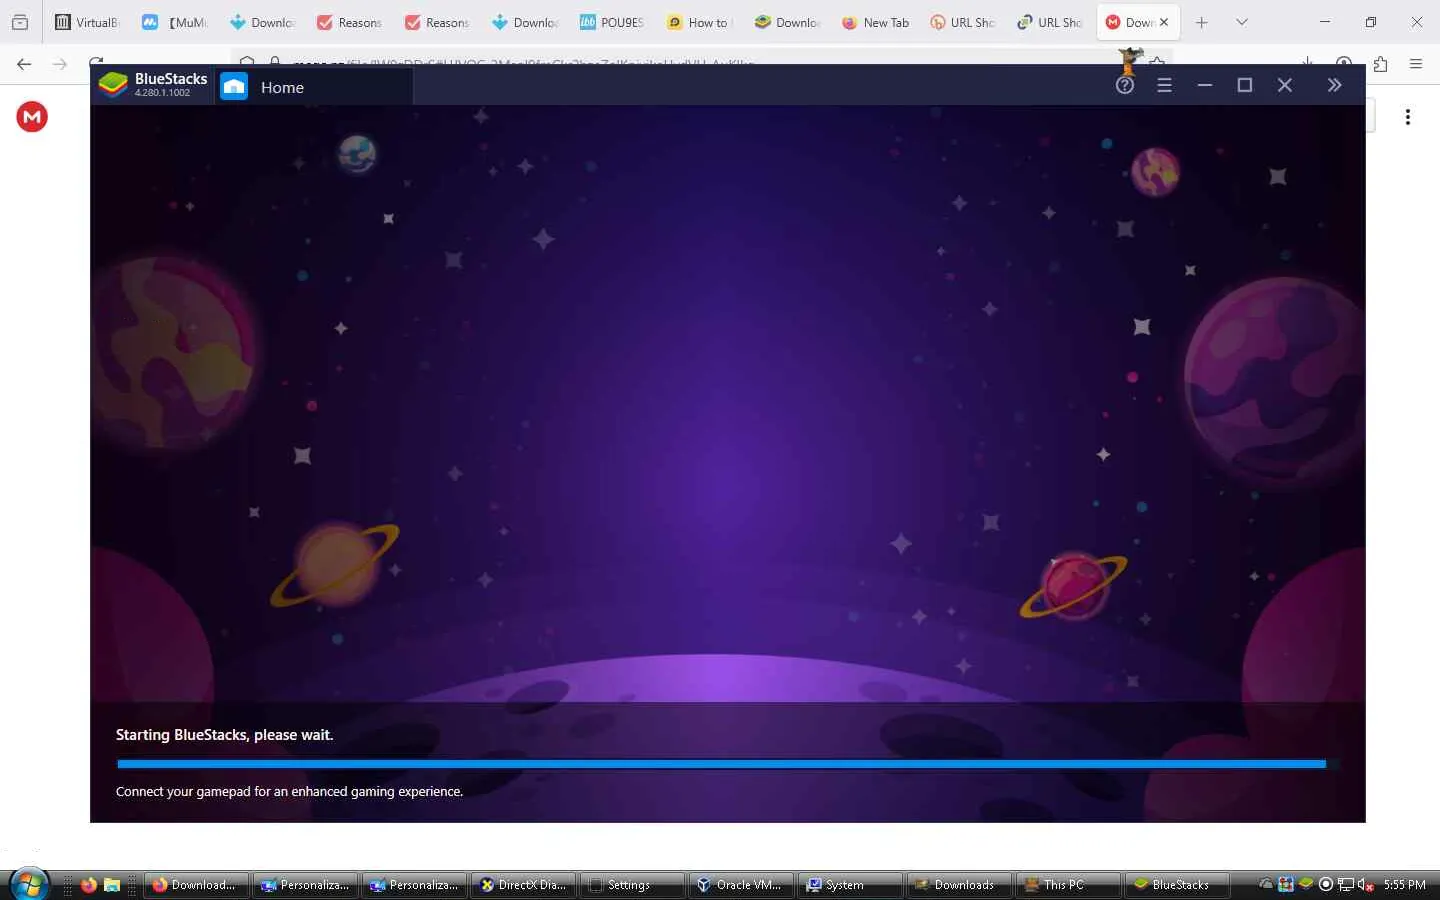Switch to Settings taskbar button
Screen dimensions: 1440x900
633,885
